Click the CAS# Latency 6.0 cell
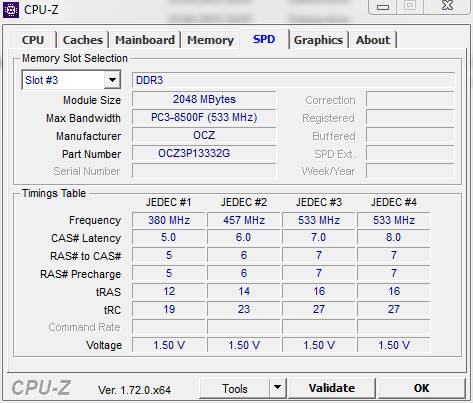473x403 pixels. coord(244,237)
